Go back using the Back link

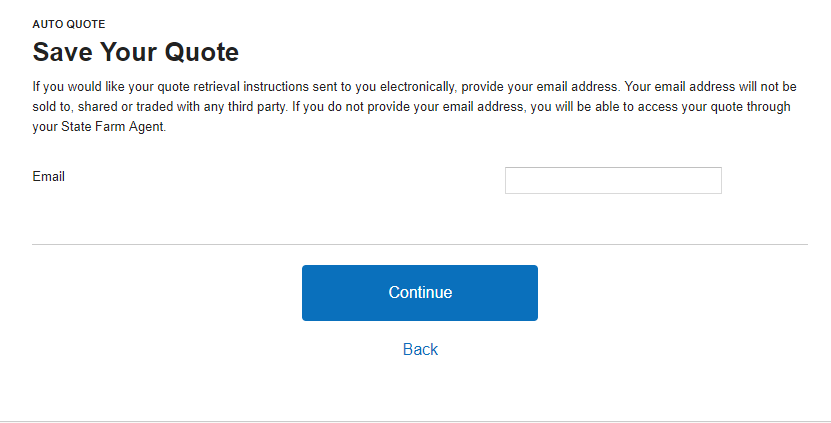[420, 349]
